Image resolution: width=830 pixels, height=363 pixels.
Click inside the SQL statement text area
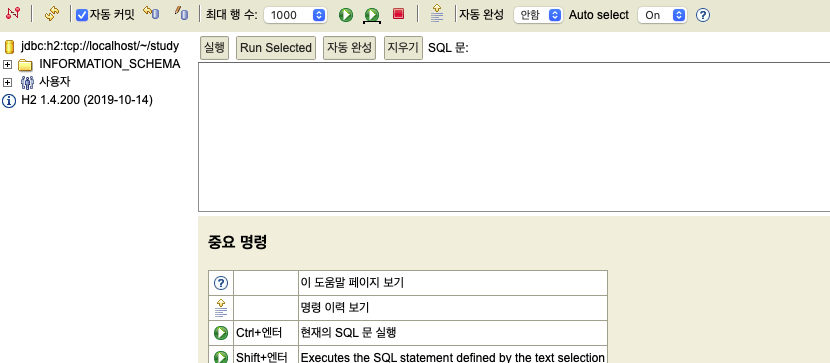click(514, 137)
